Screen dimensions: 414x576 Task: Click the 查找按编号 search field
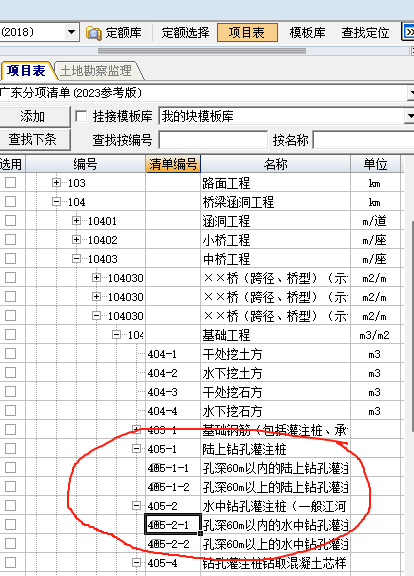(213, 140)
